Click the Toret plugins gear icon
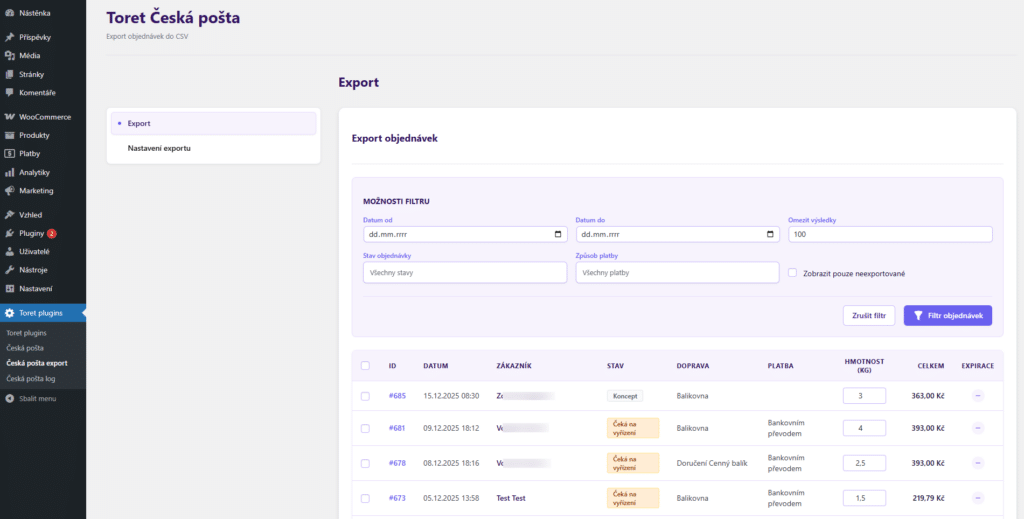The height and width of the screenshot is (519, 1024). (x=10, y=313)
